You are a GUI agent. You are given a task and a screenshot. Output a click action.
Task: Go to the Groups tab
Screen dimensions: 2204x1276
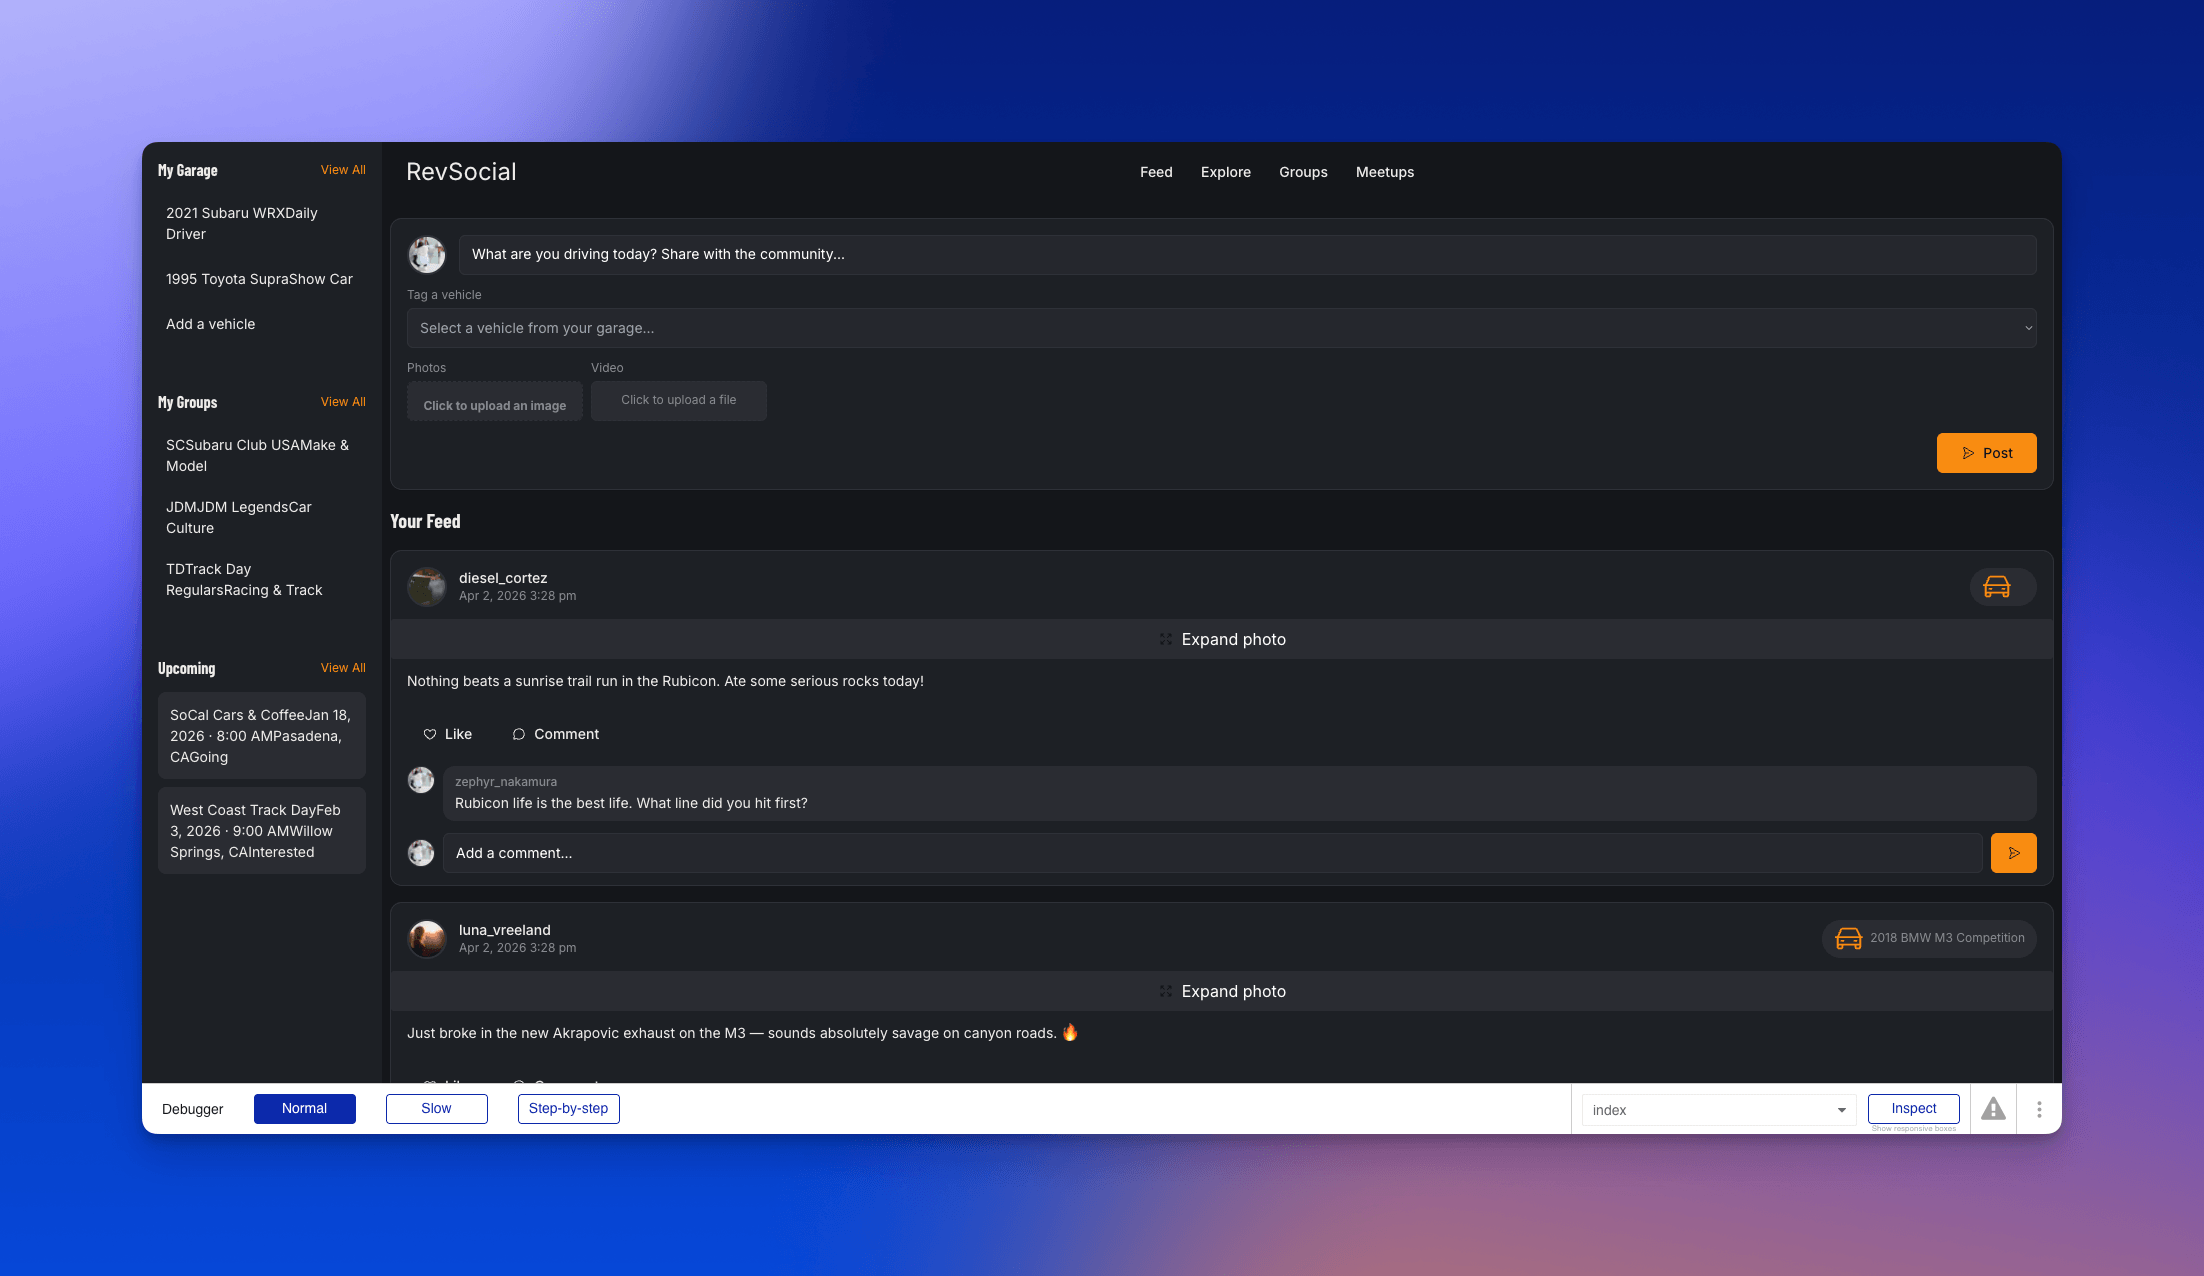1303,172
